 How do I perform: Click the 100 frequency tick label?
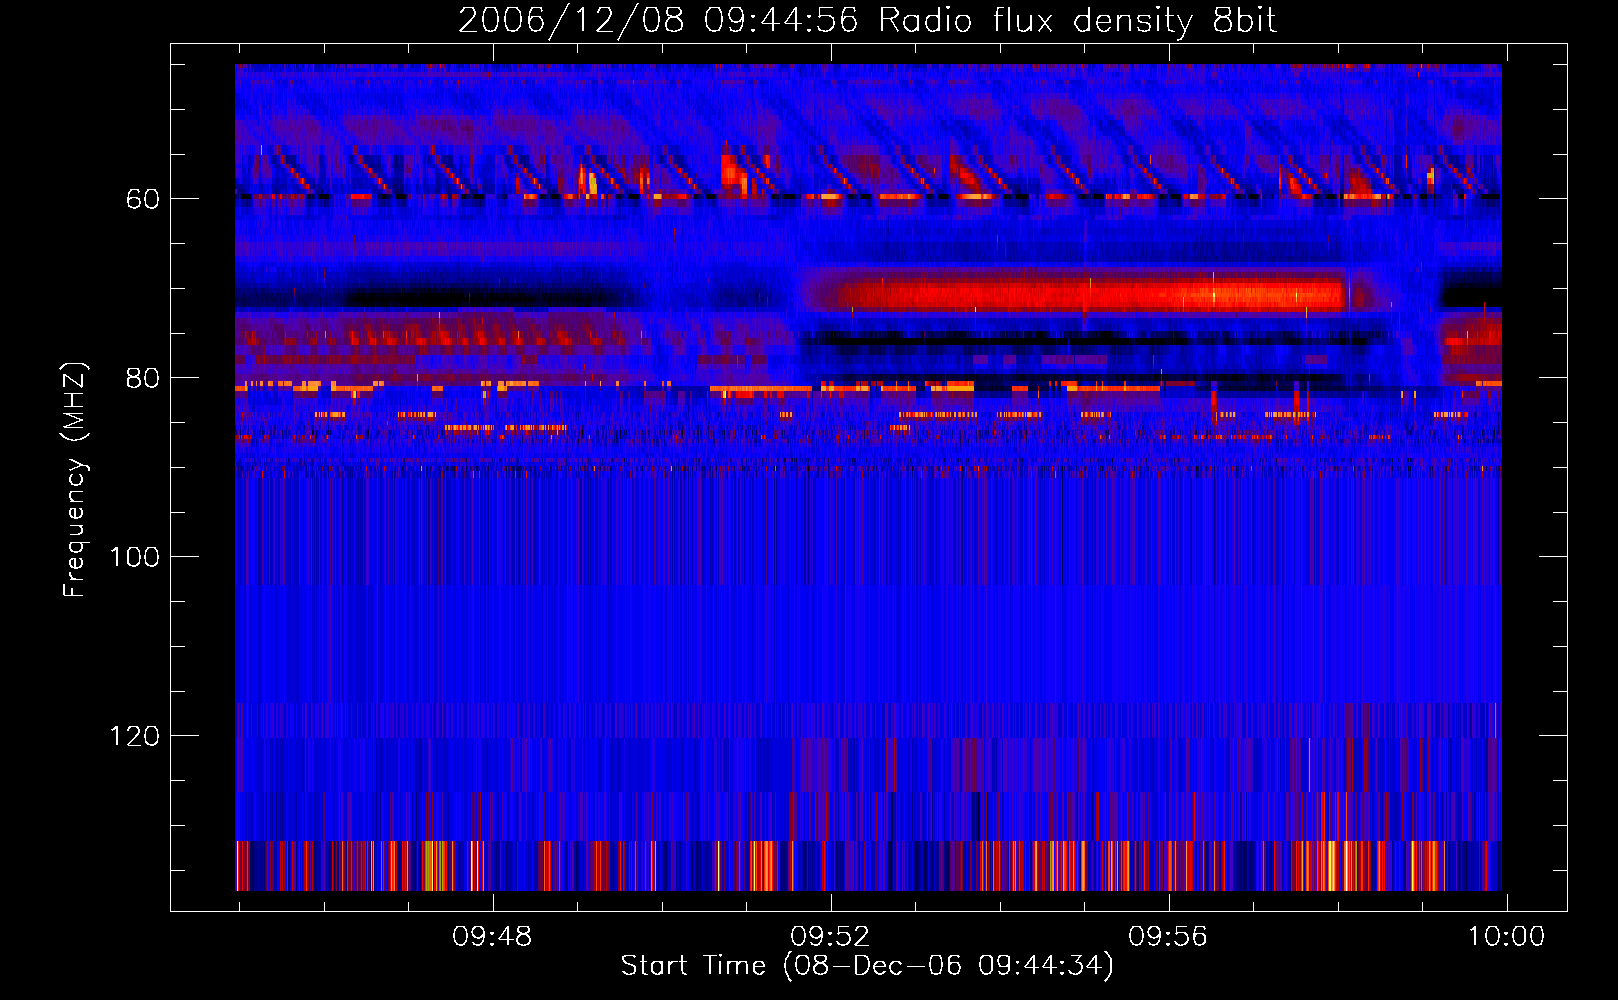[135, 557]
